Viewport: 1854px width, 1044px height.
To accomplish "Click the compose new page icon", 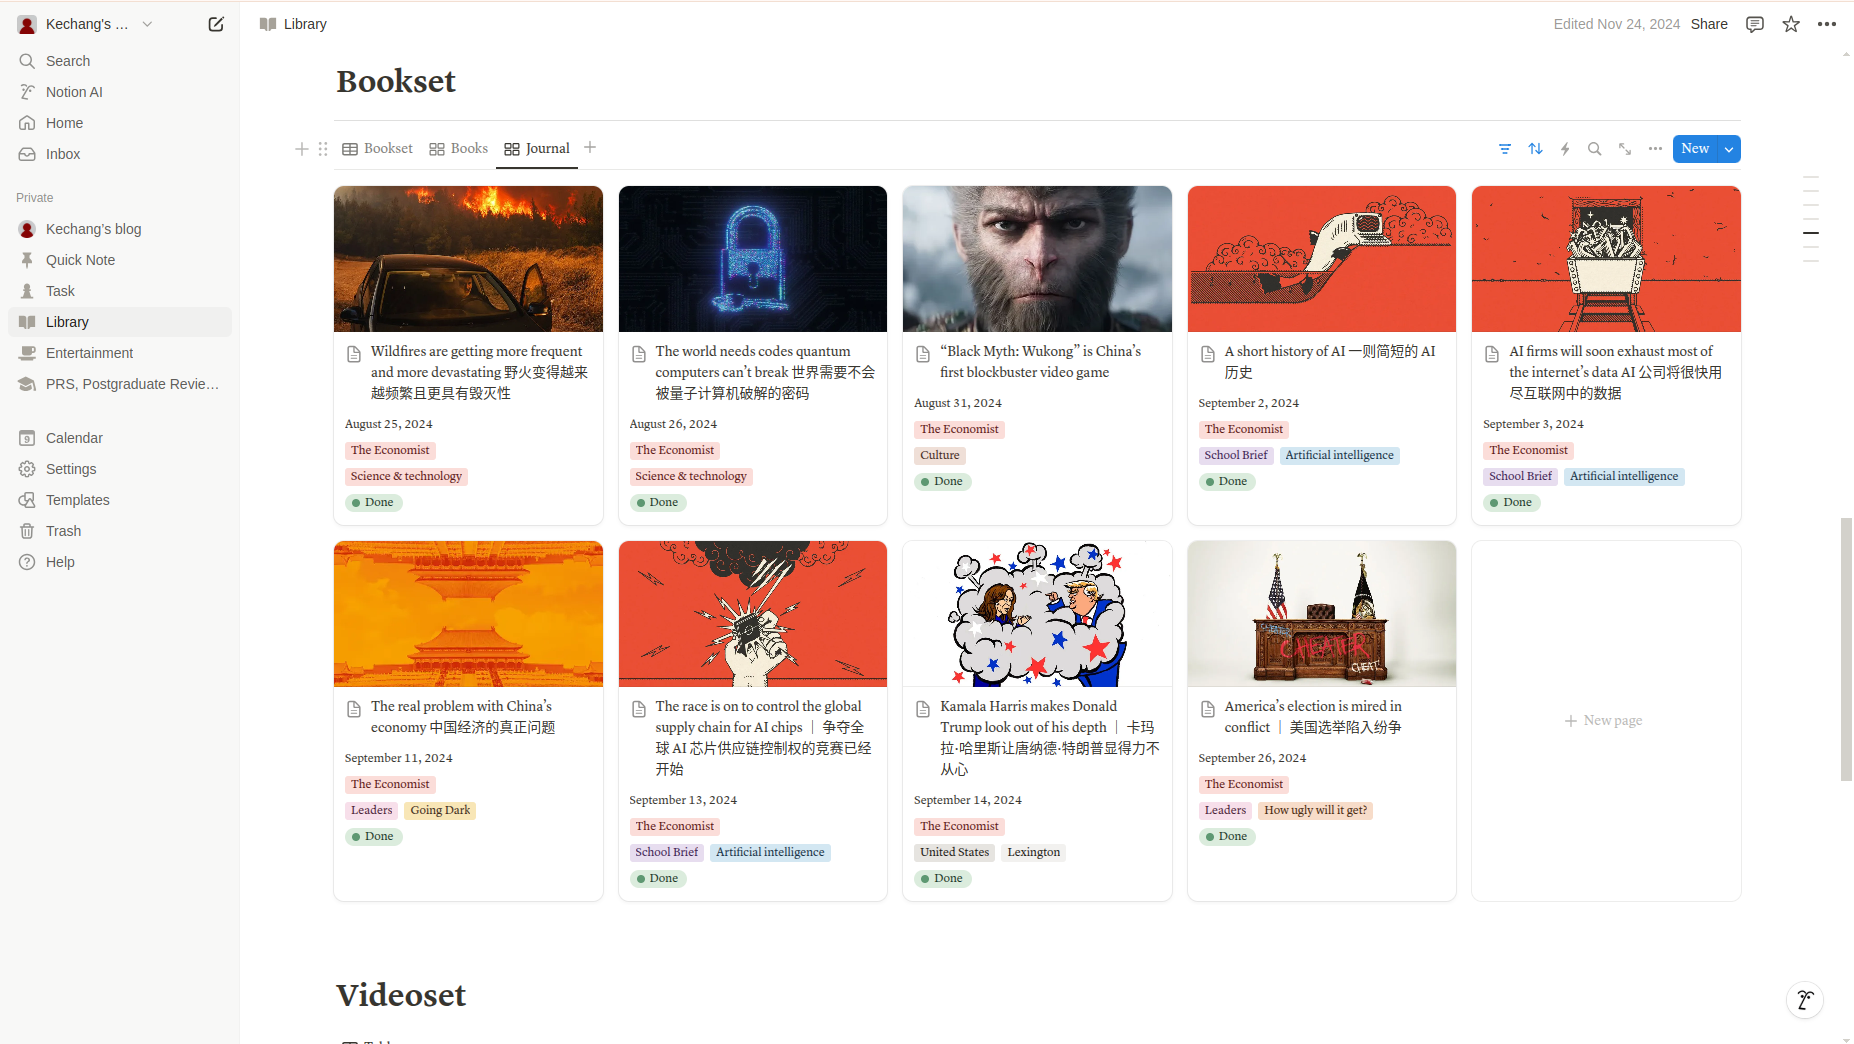I will tap(216, 24).
